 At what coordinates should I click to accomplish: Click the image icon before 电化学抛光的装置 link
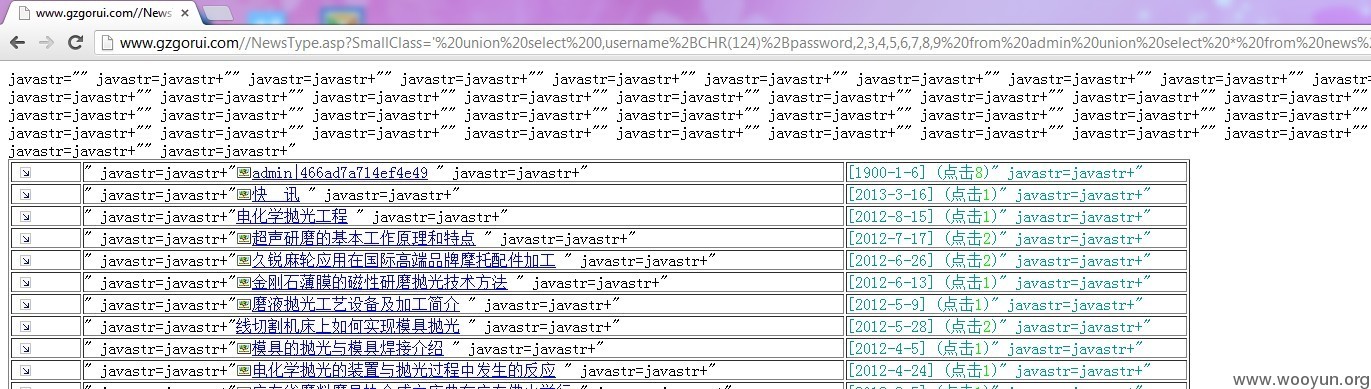pyautogui.click(x=244, y=371)
